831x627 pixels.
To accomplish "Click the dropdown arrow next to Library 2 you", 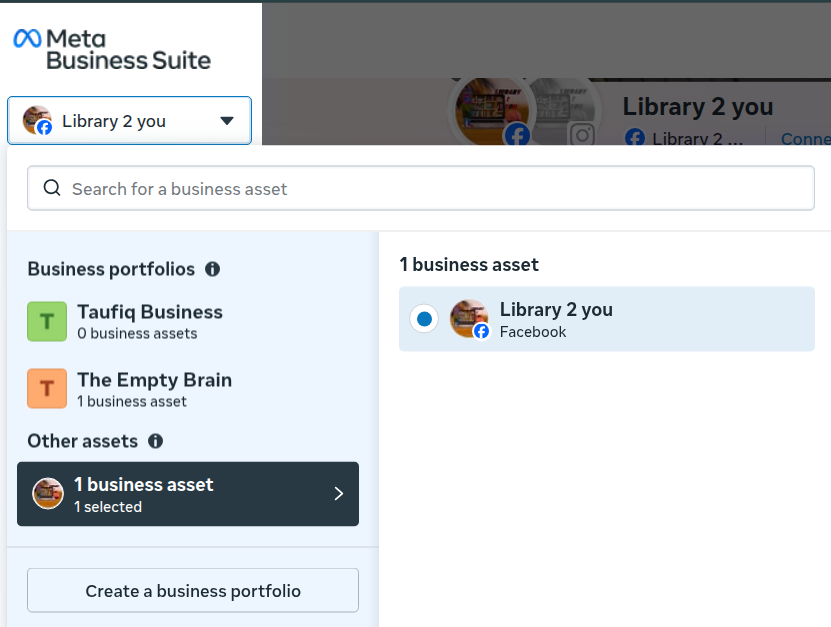I will click(x=227, y=121).
